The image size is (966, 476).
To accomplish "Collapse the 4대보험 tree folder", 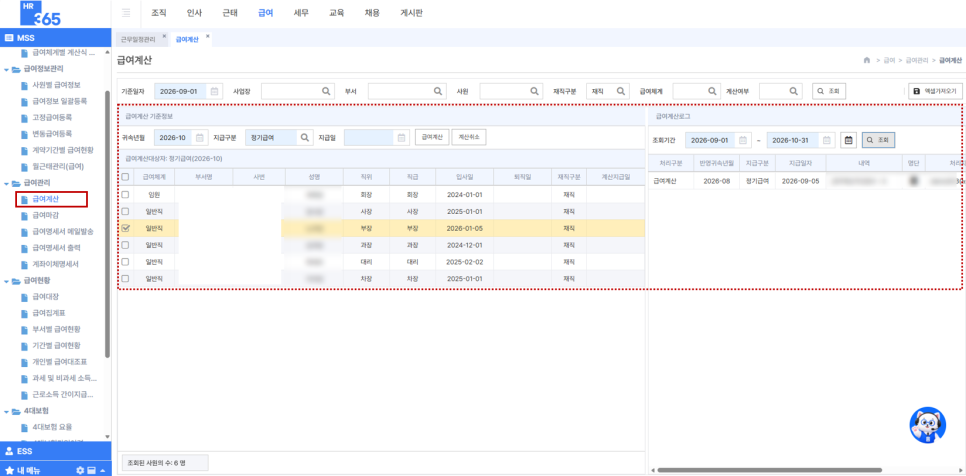I will tap(6, 411).
